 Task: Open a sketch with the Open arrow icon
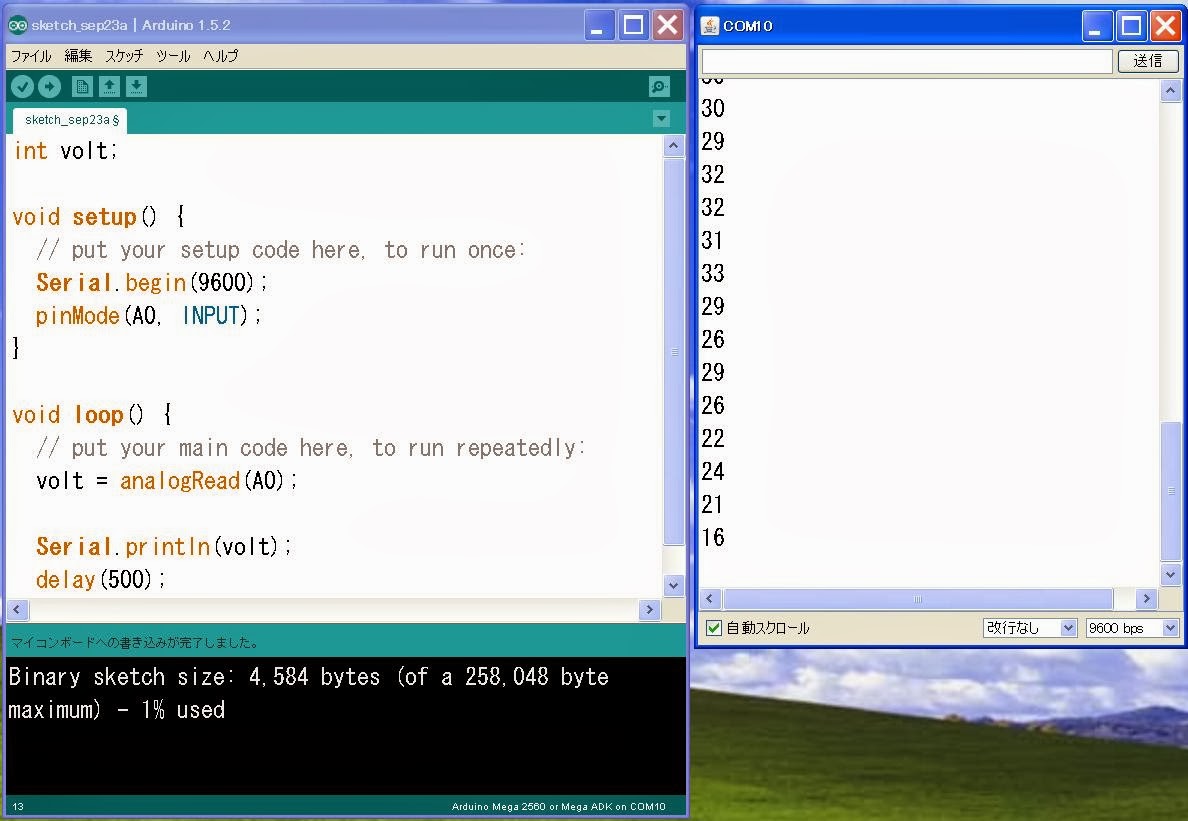109,87
